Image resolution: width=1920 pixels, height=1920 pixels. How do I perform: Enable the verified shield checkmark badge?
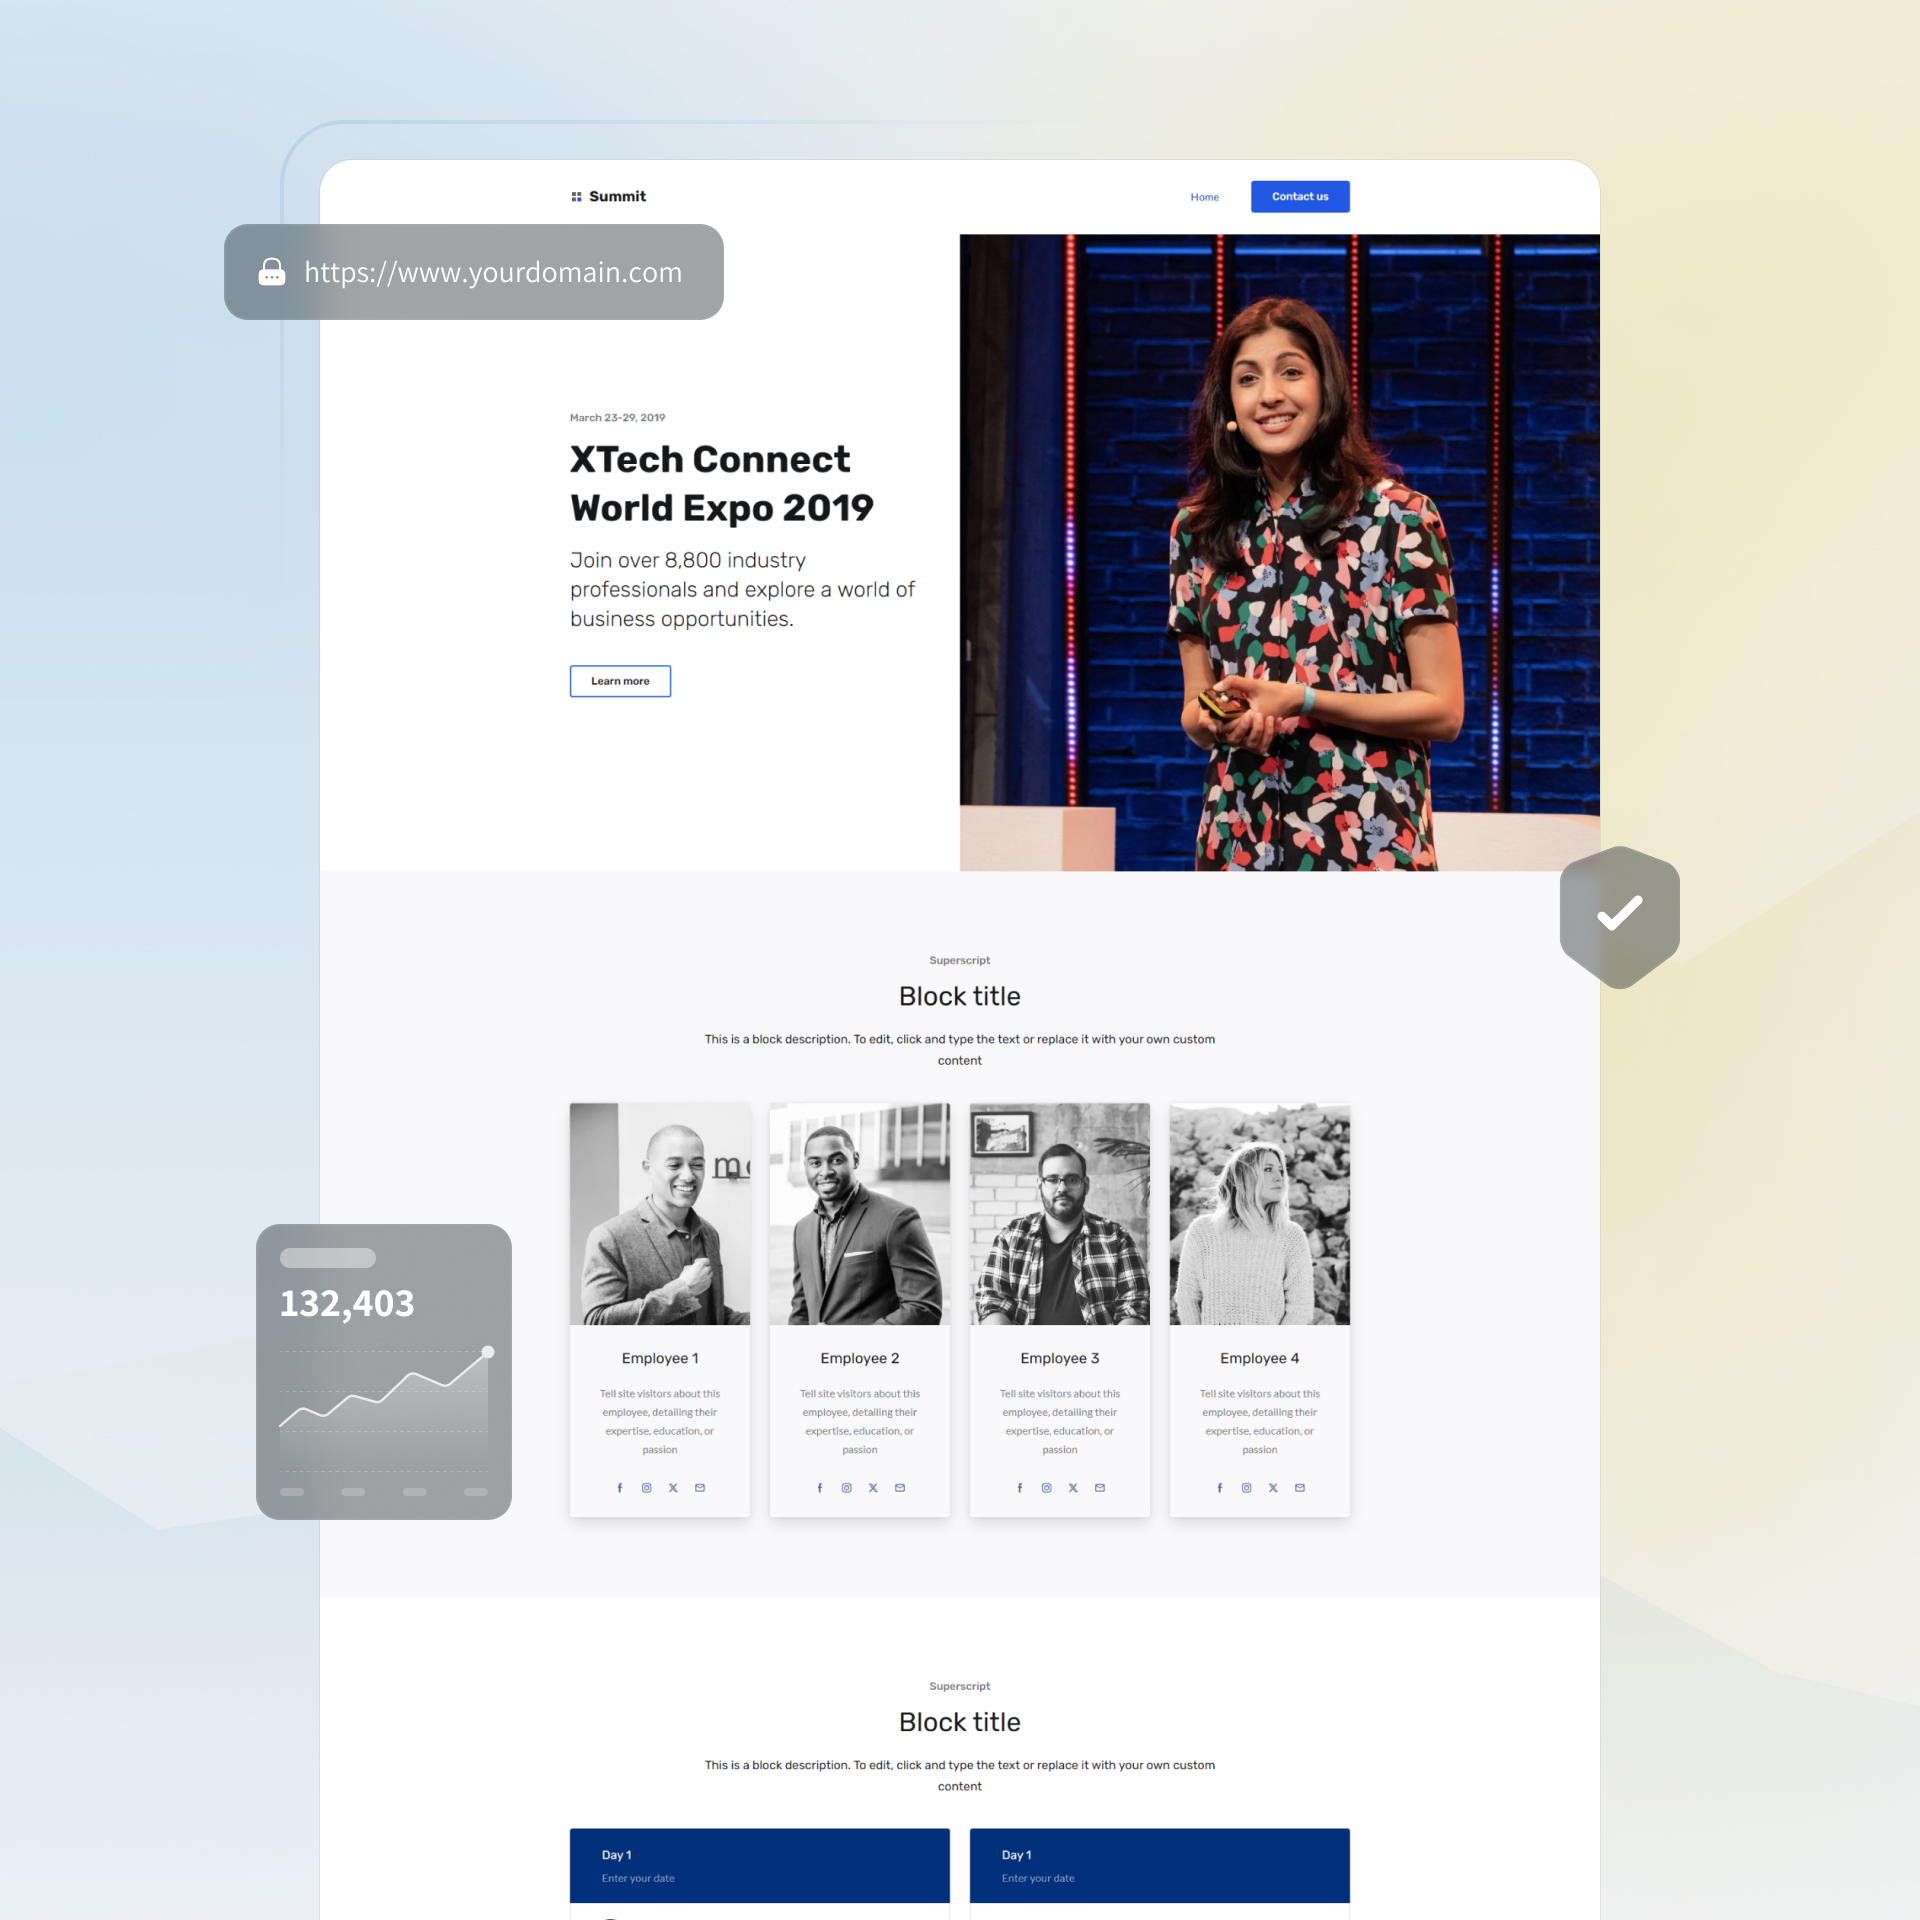pos(1621,911)
